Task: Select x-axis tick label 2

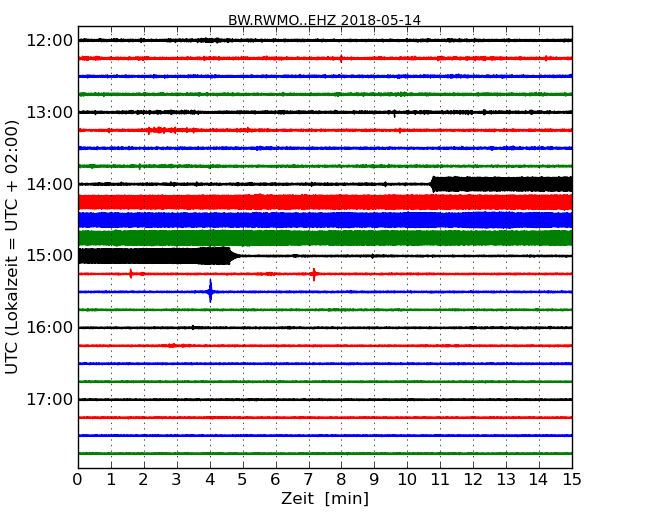Action: click(x=143, y=480)
